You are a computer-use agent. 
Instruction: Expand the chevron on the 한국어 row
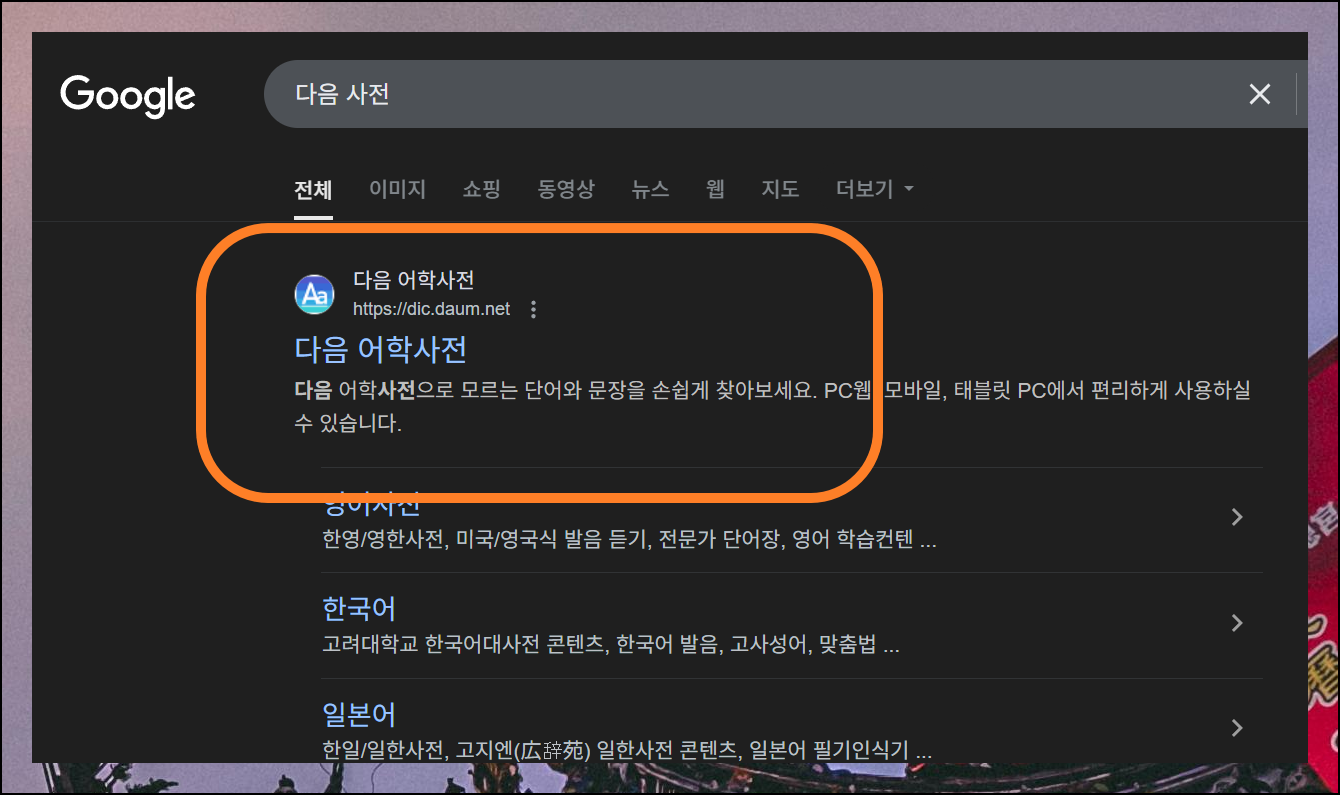tap(1237, 623)
